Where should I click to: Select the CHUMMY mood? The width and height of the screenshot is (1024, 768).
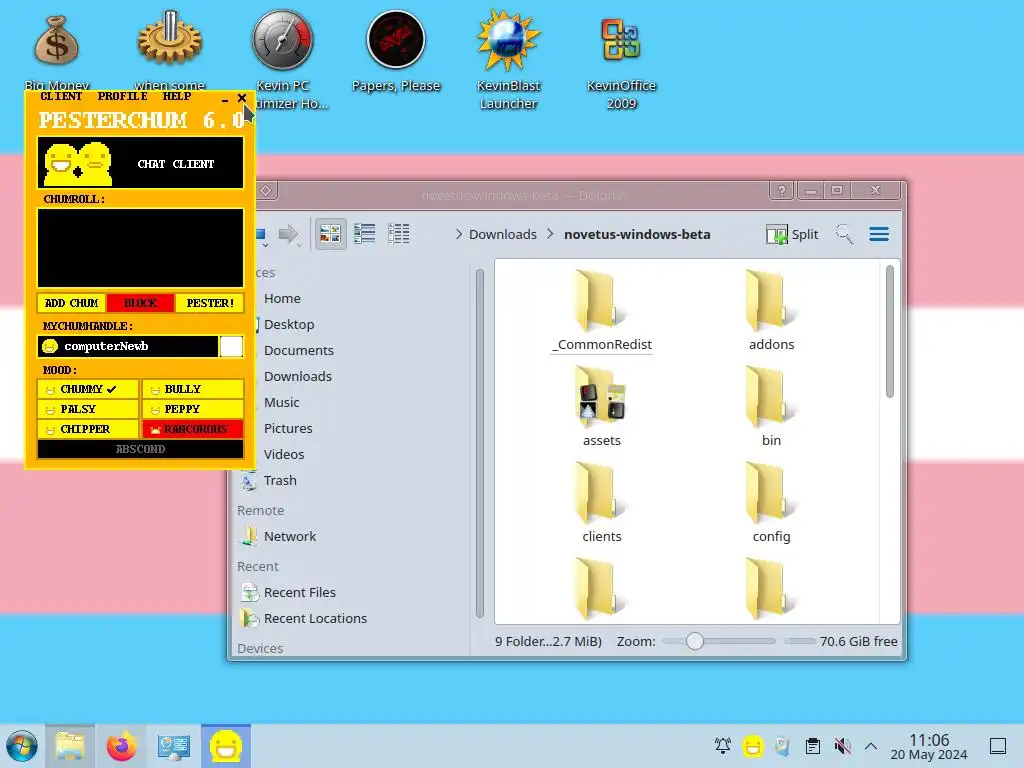click(88, 389)
